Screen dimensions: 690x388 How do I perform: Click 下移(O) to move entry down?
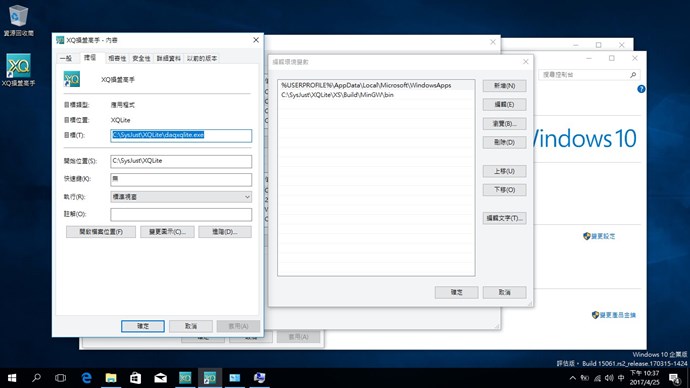(x=504, y=190)
